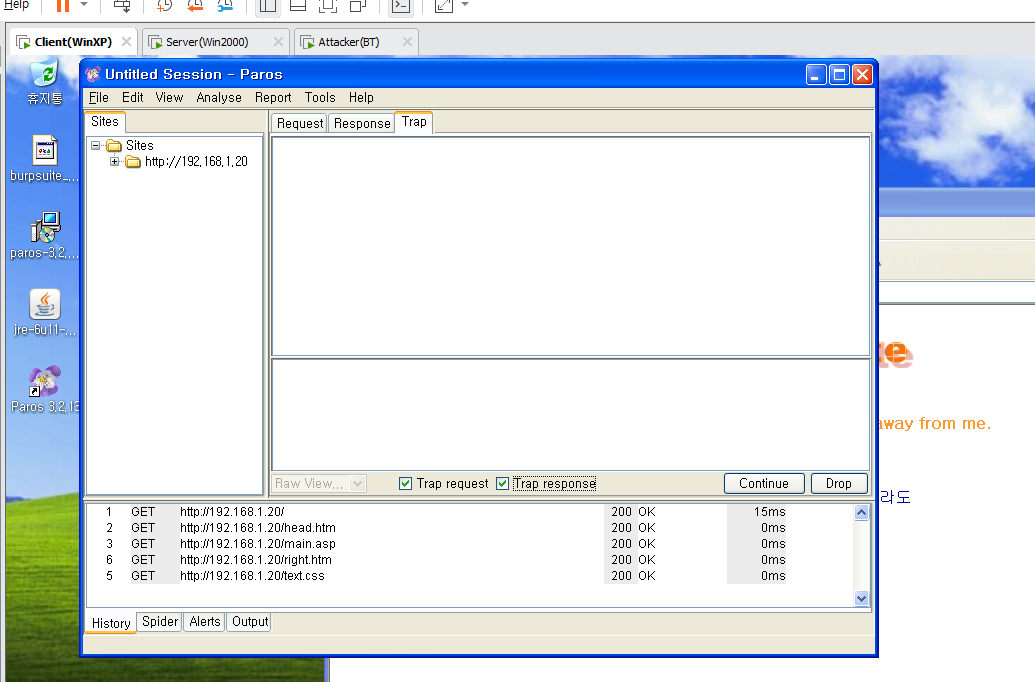Select history row http://192.168.1.20/head.htm
Image resolution: width=1035 pixels, height=682 pixels.
tap(470, 528)
